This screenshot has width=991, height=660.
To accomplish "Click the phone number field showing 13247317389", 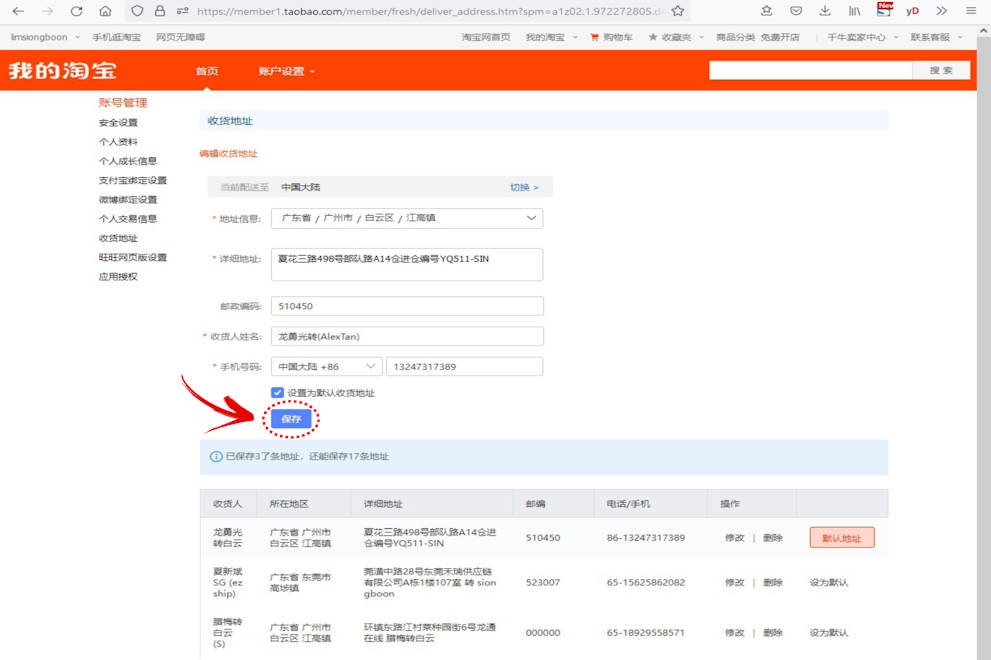I will tap(465, 367).
